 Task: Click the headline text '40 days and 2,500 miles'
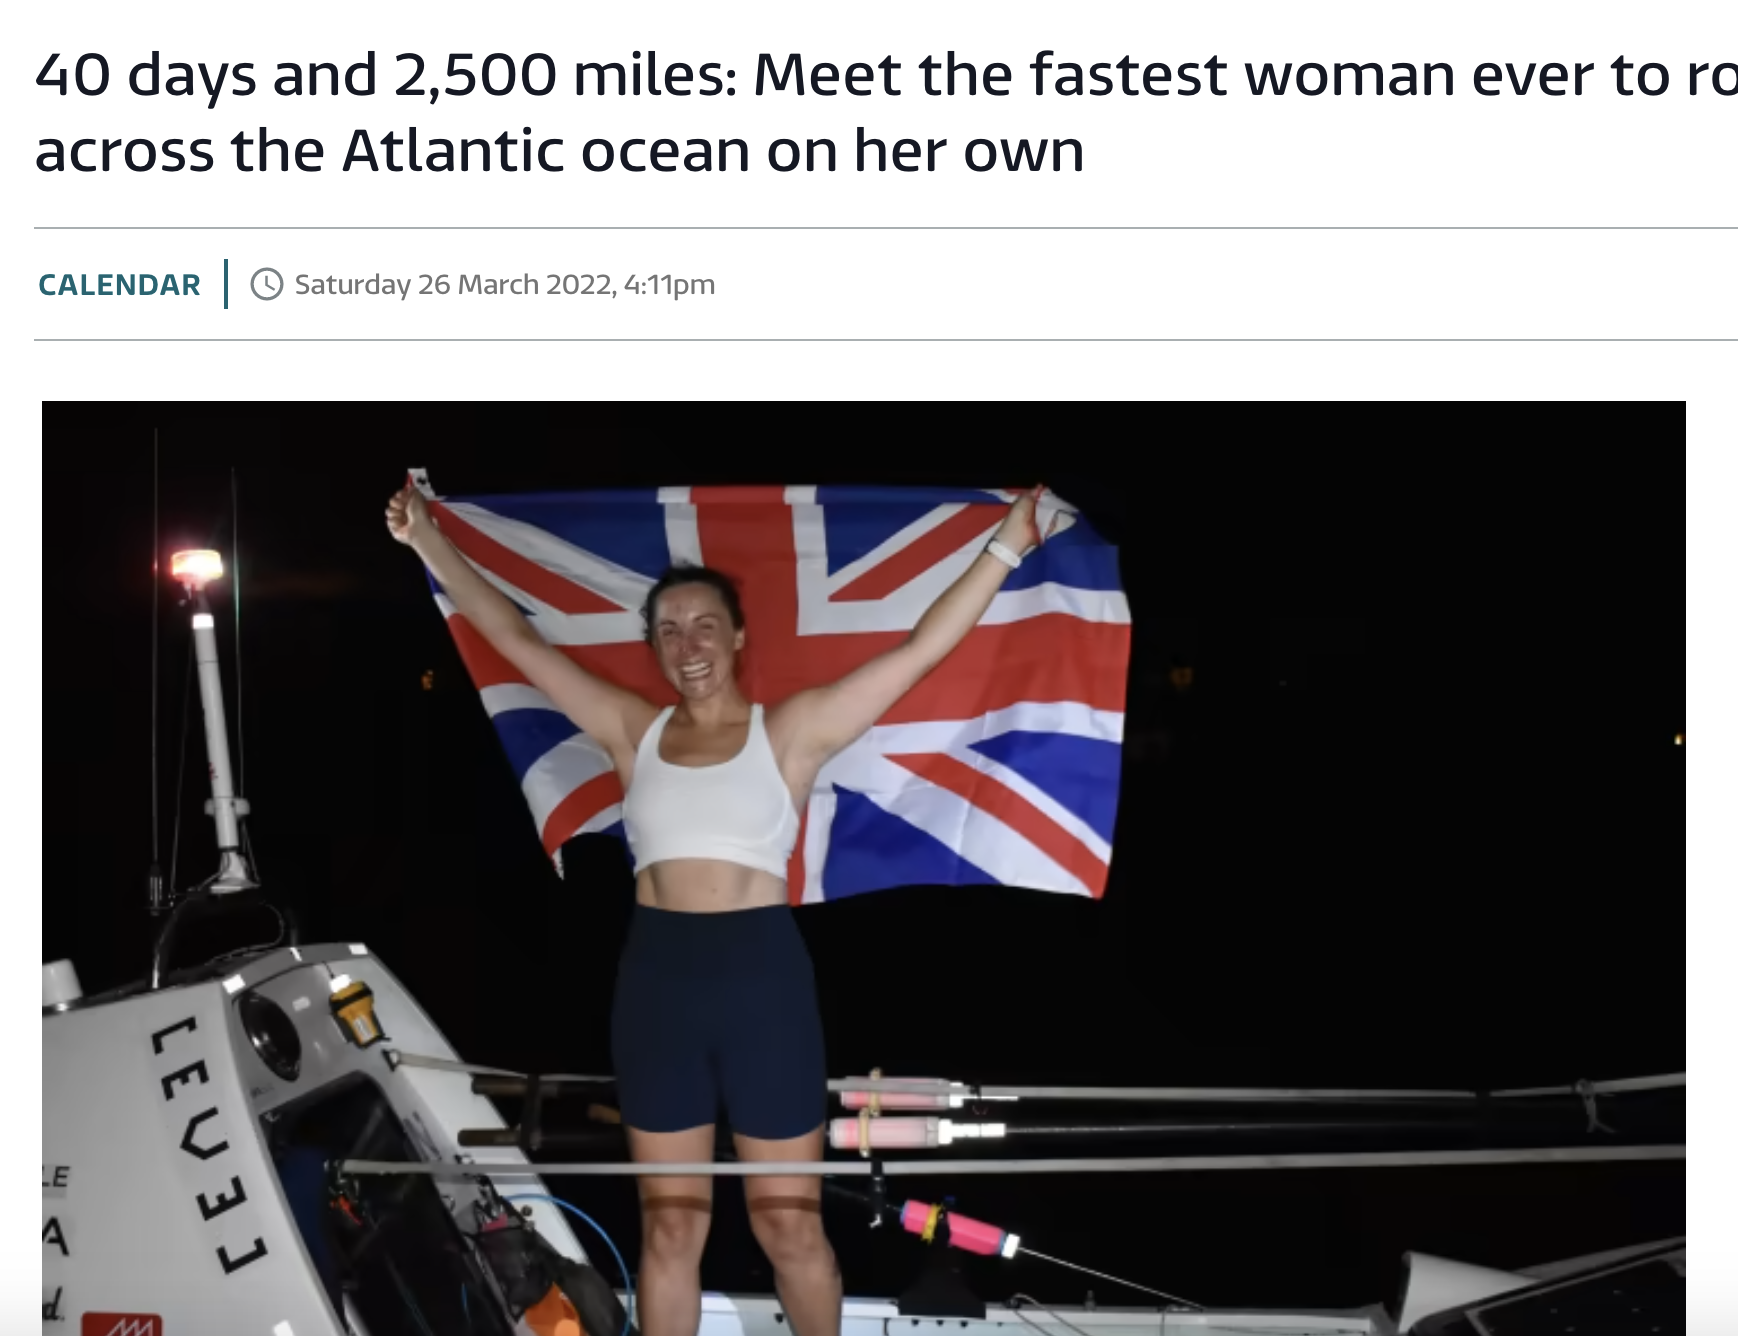pos(386,76)
